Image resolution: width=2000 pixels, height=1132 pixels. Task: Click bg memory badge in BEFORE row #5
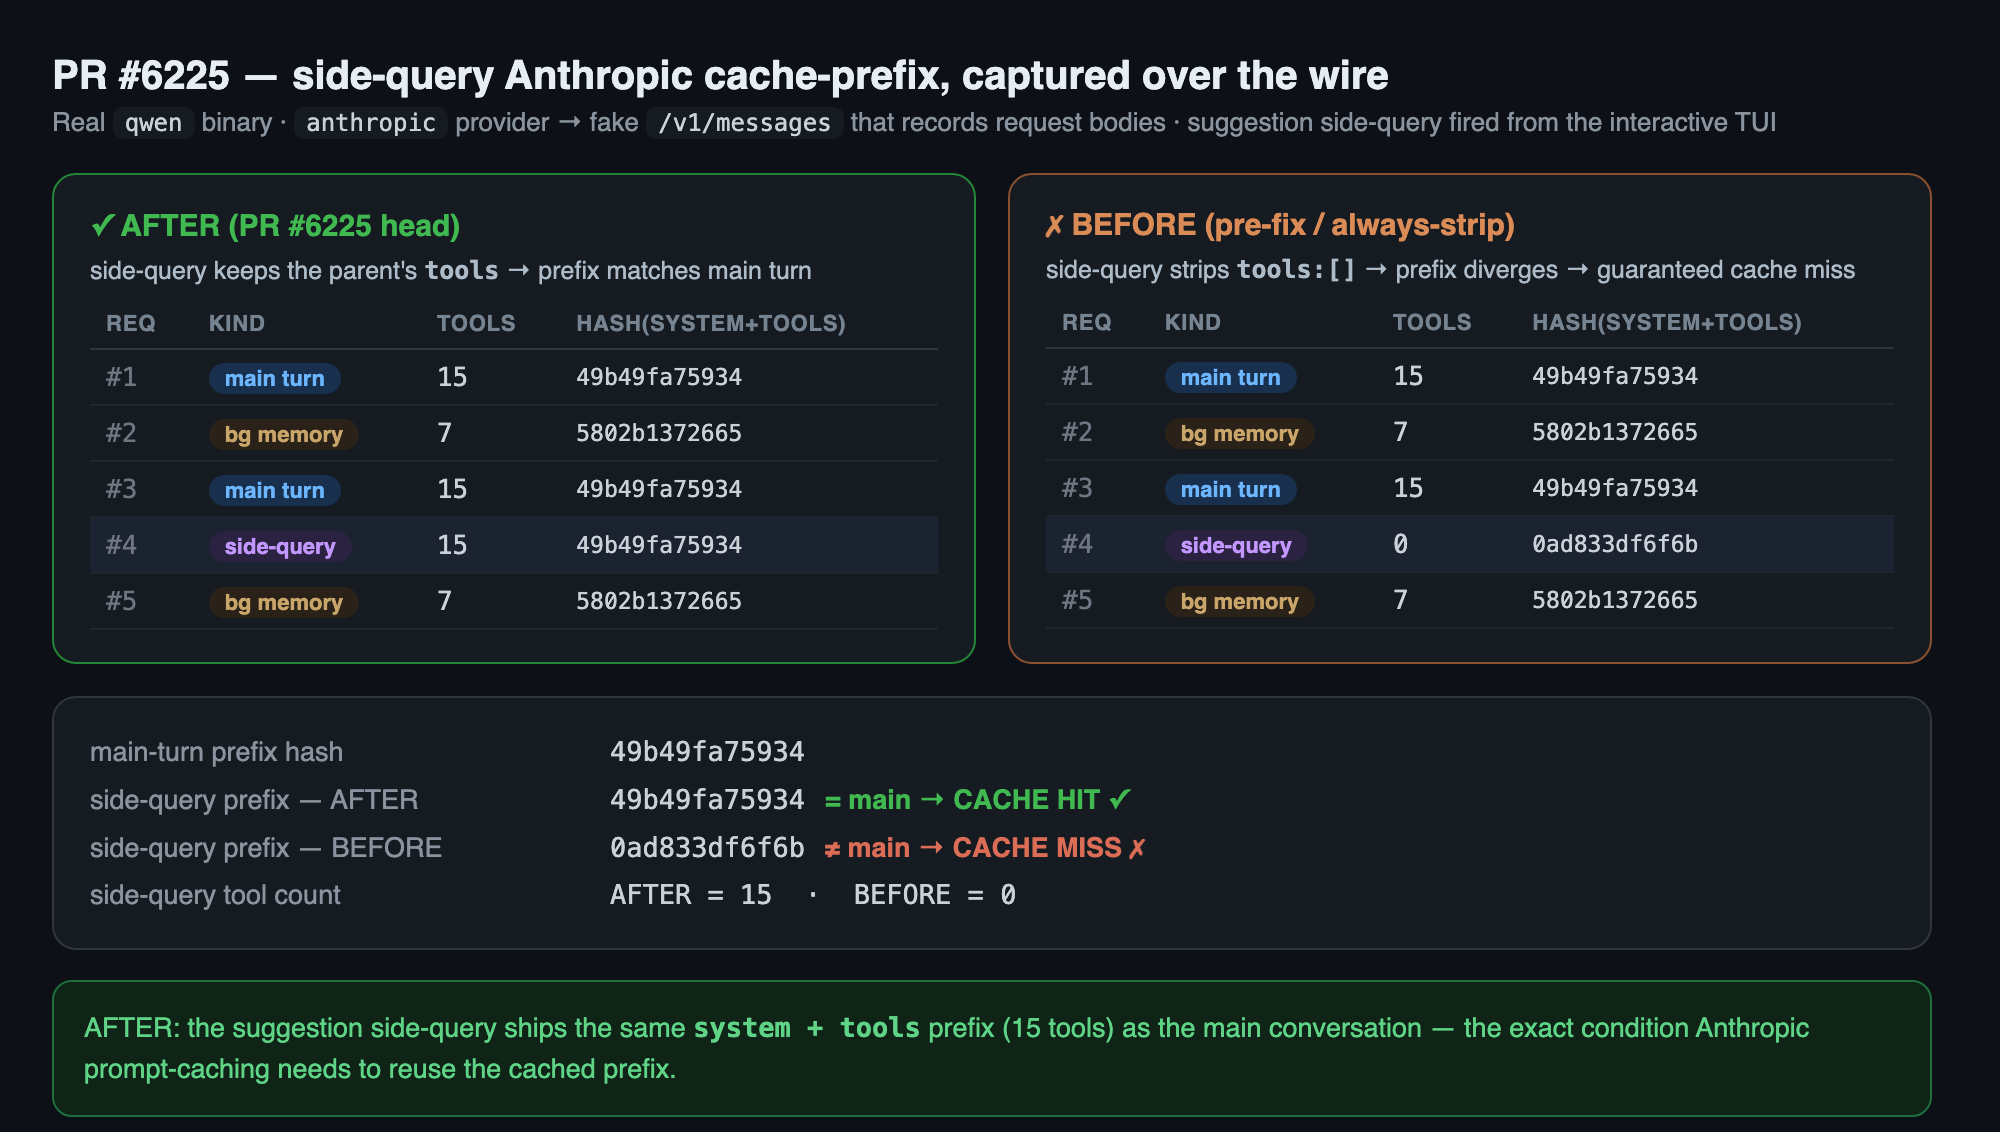click(x=1240, y=601)
